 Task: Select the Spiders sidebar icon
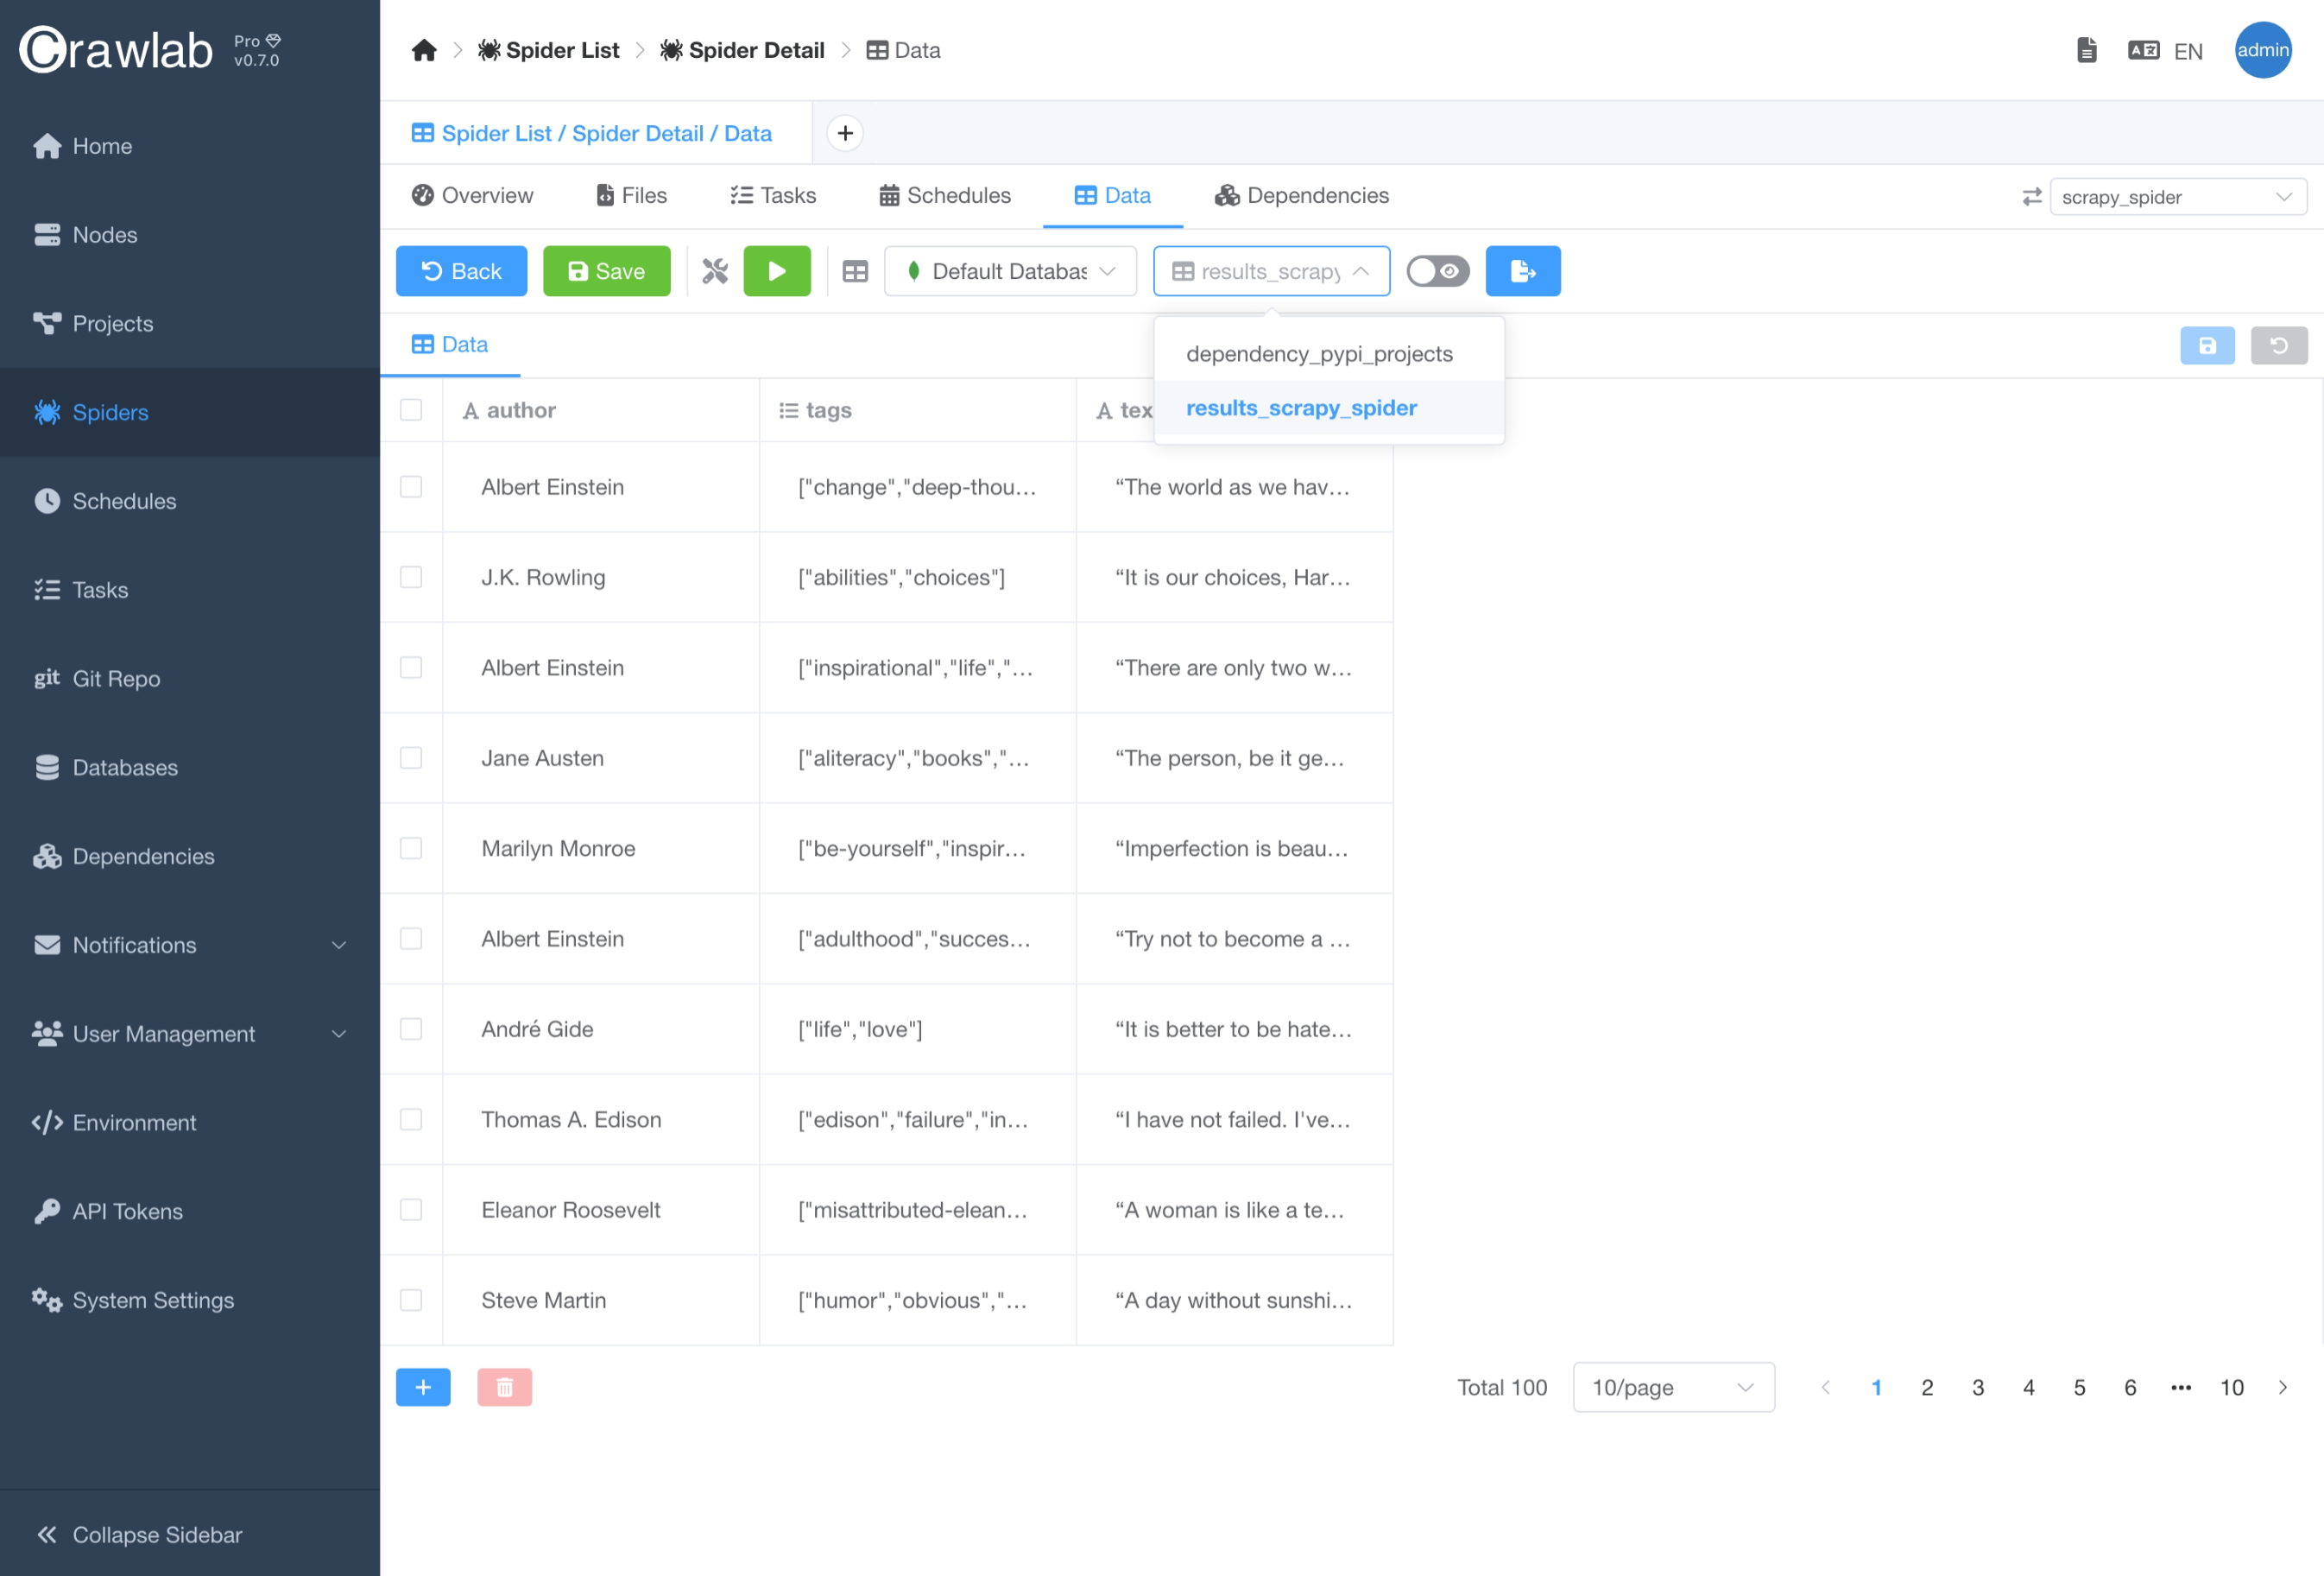click(x=46, y=412)
